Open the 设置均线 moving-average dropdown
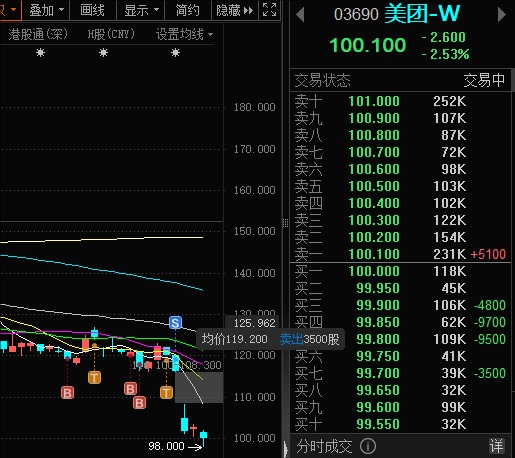 pyautogui.click(x=184, y=34)
